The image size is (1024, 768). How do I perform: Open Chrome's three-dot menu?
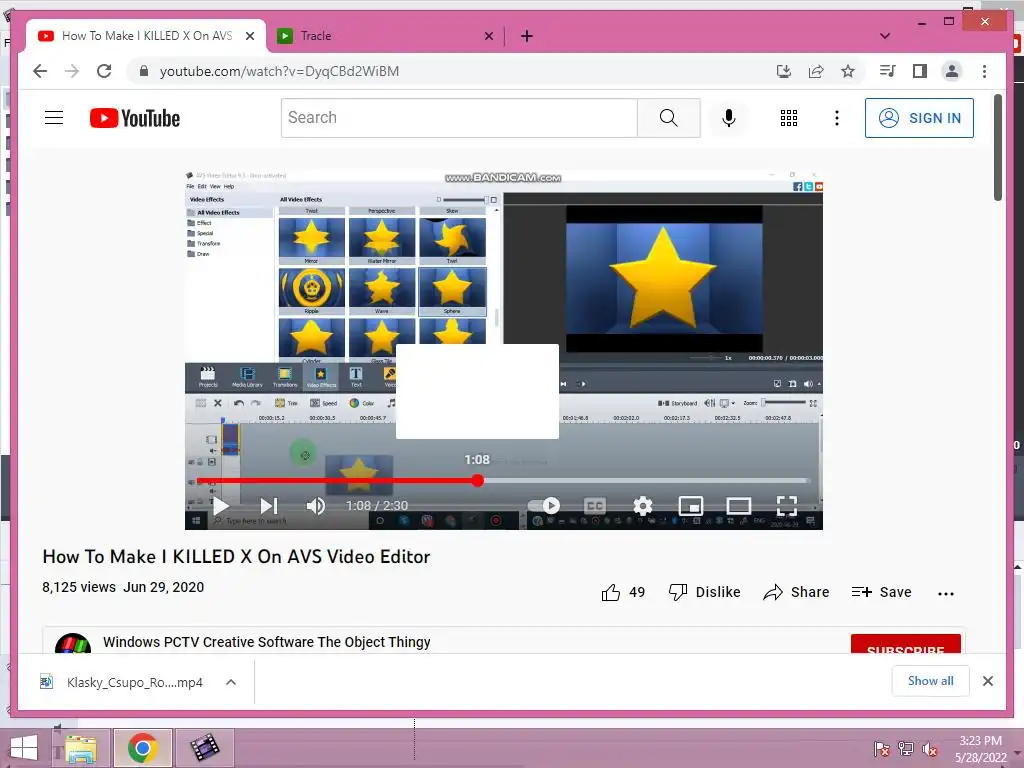click(x=984, y=71)
